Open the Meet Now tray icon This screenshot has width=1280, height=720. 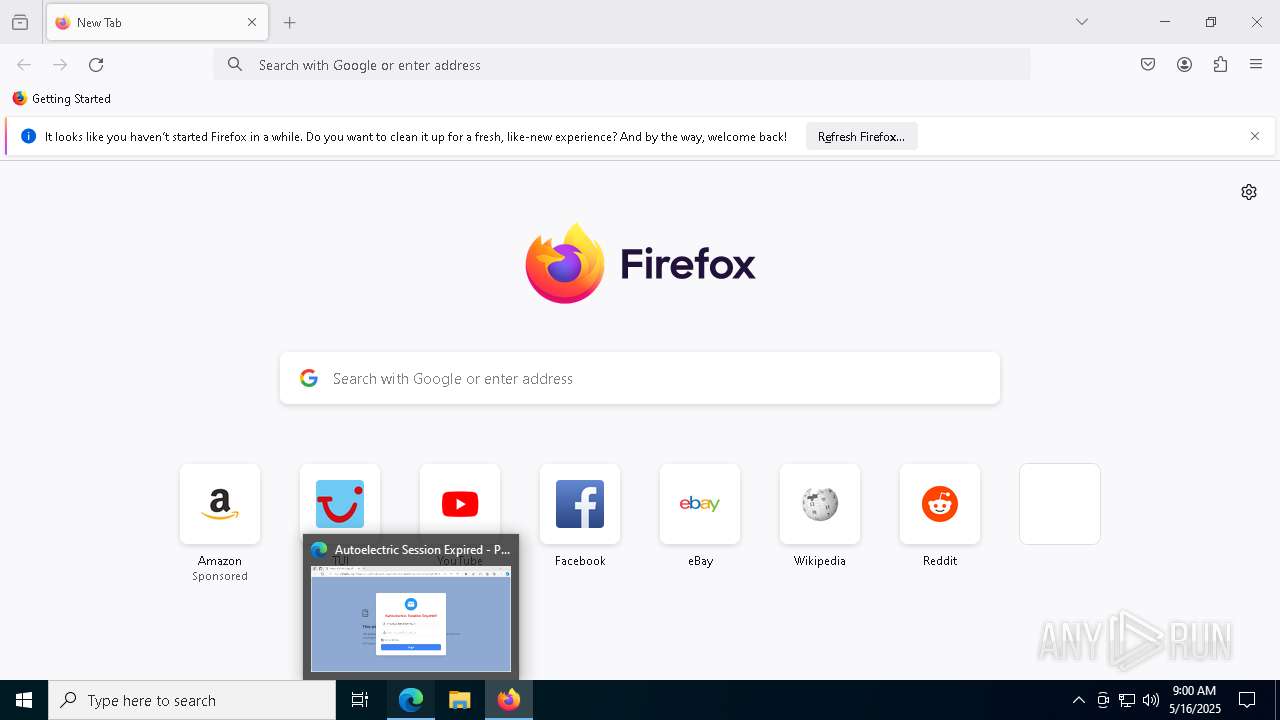coord(1103,700)
